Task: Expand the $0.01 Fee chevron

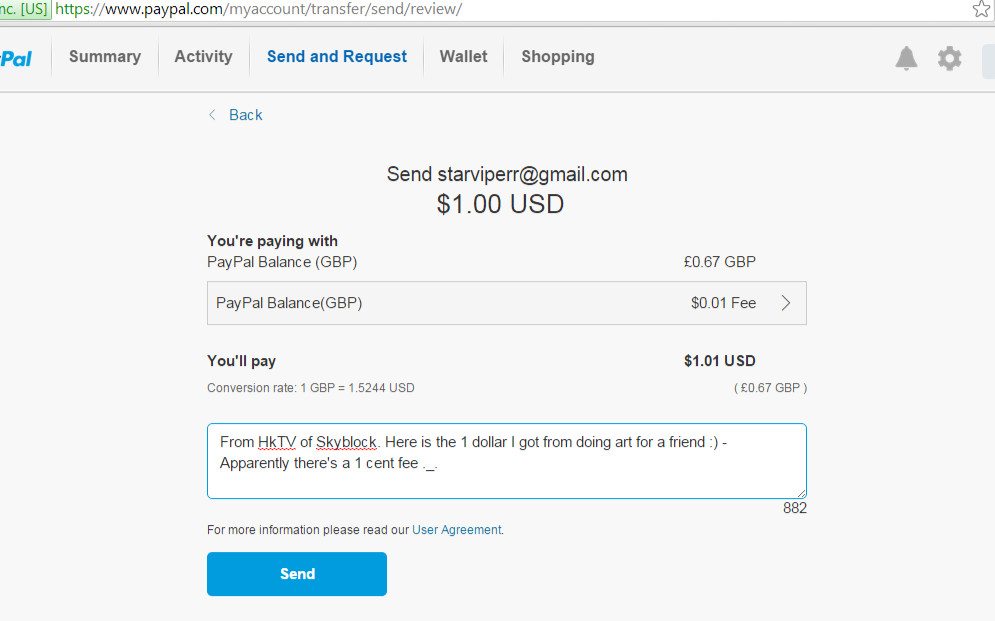Action: point(786,303)
